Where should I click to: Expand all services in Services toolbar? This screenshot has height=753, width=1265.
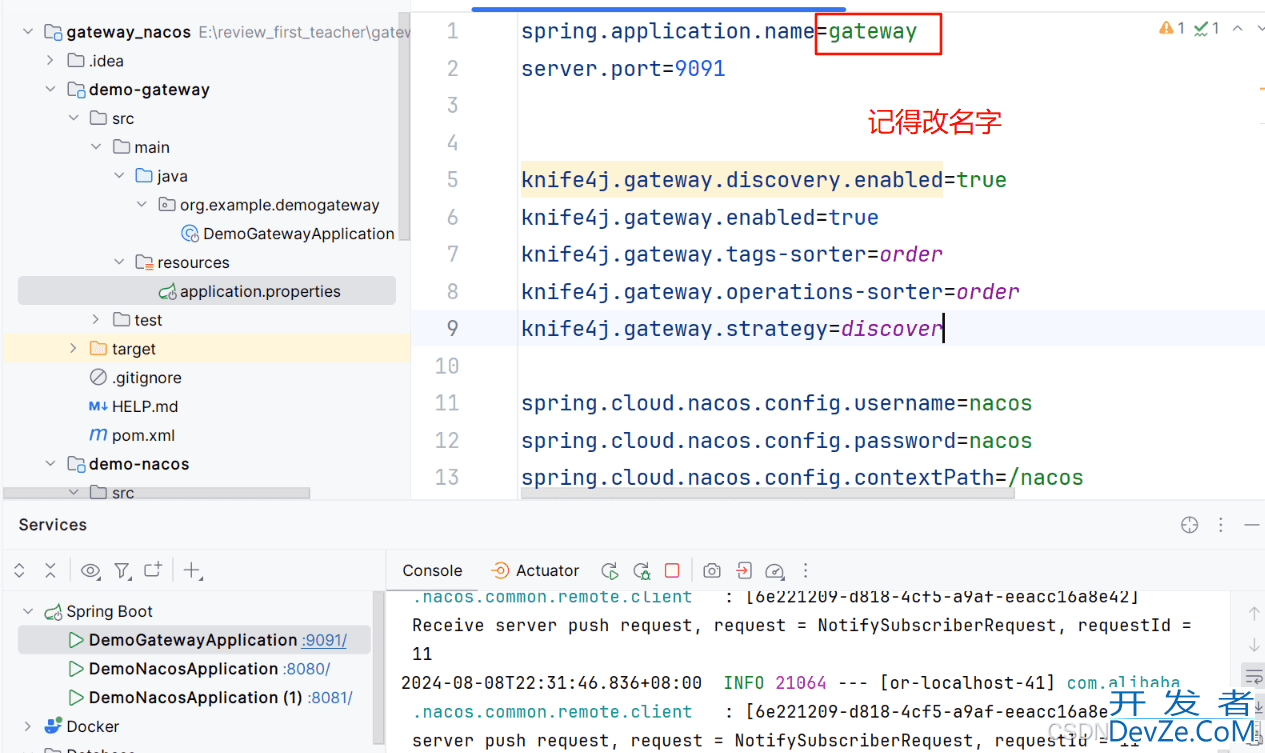click(x=19, y=571)
